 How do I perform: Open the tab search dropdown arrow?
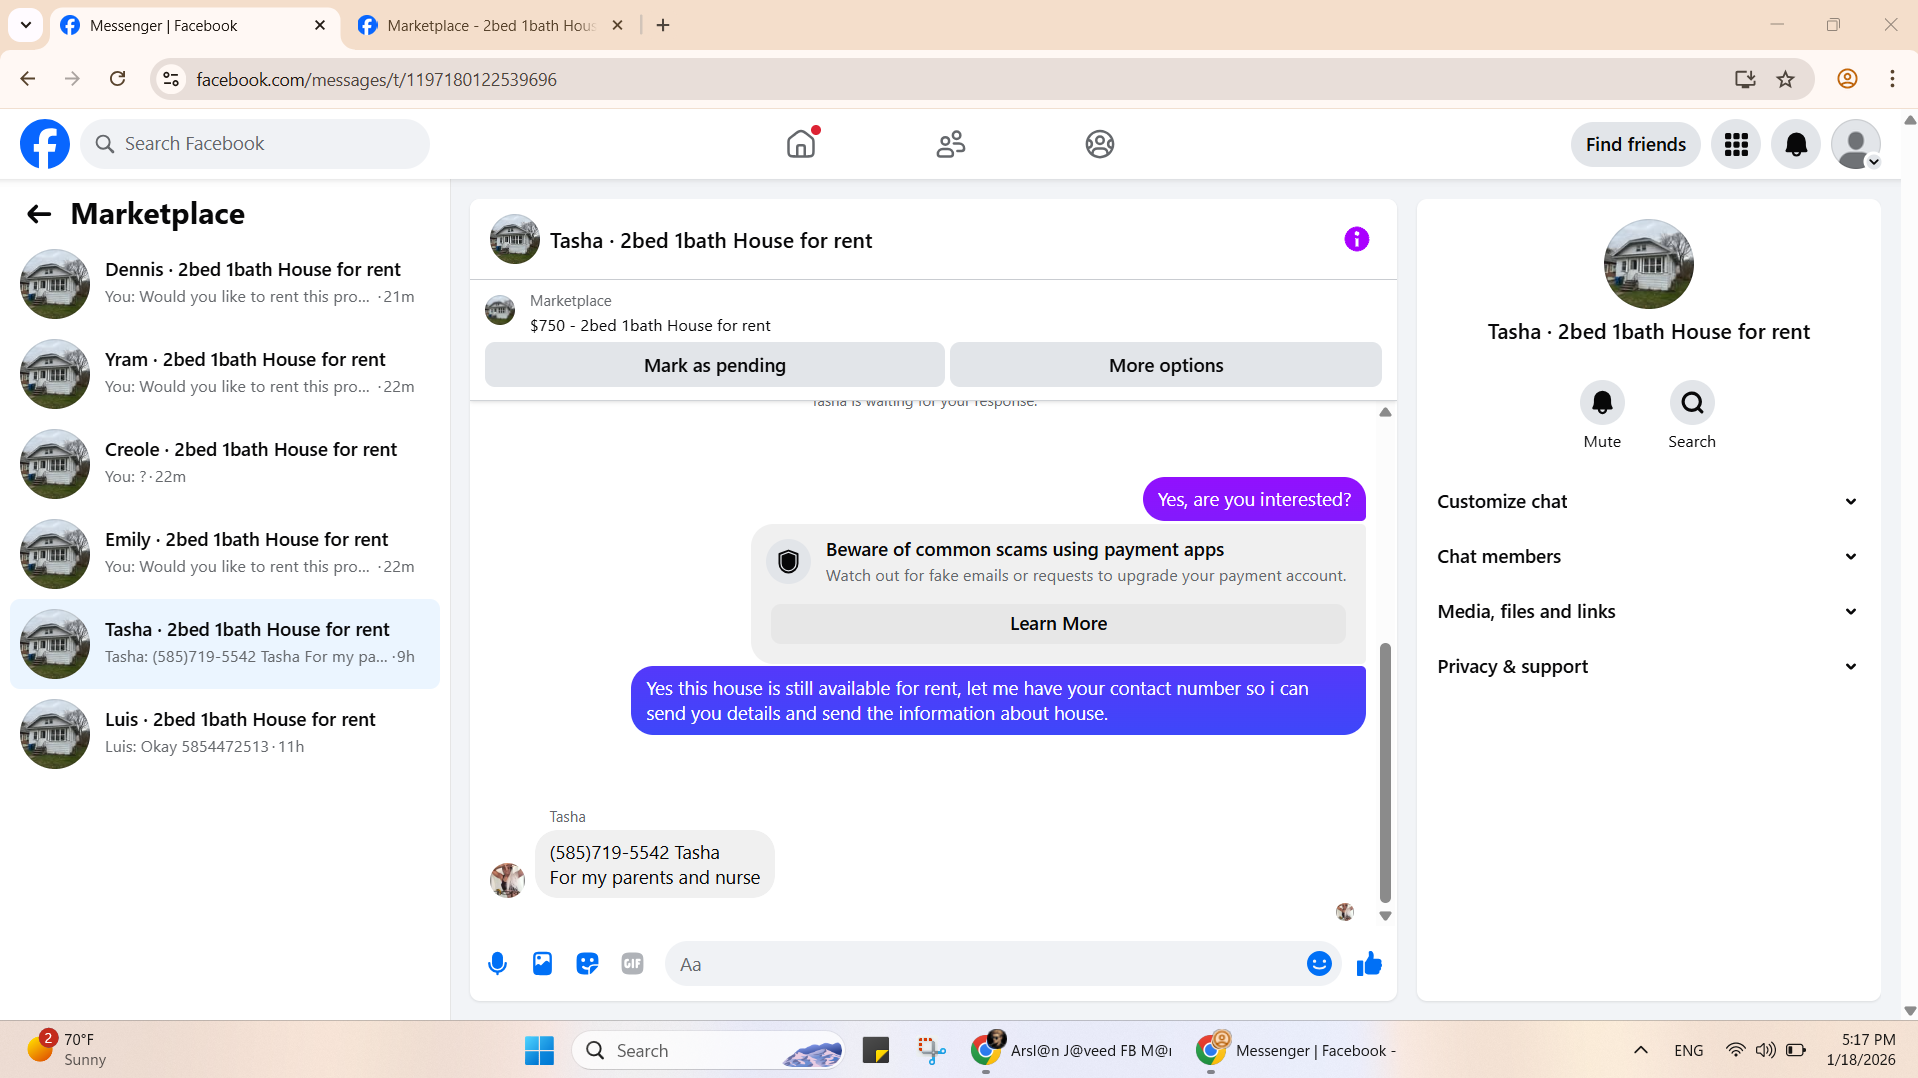[26, 25]
